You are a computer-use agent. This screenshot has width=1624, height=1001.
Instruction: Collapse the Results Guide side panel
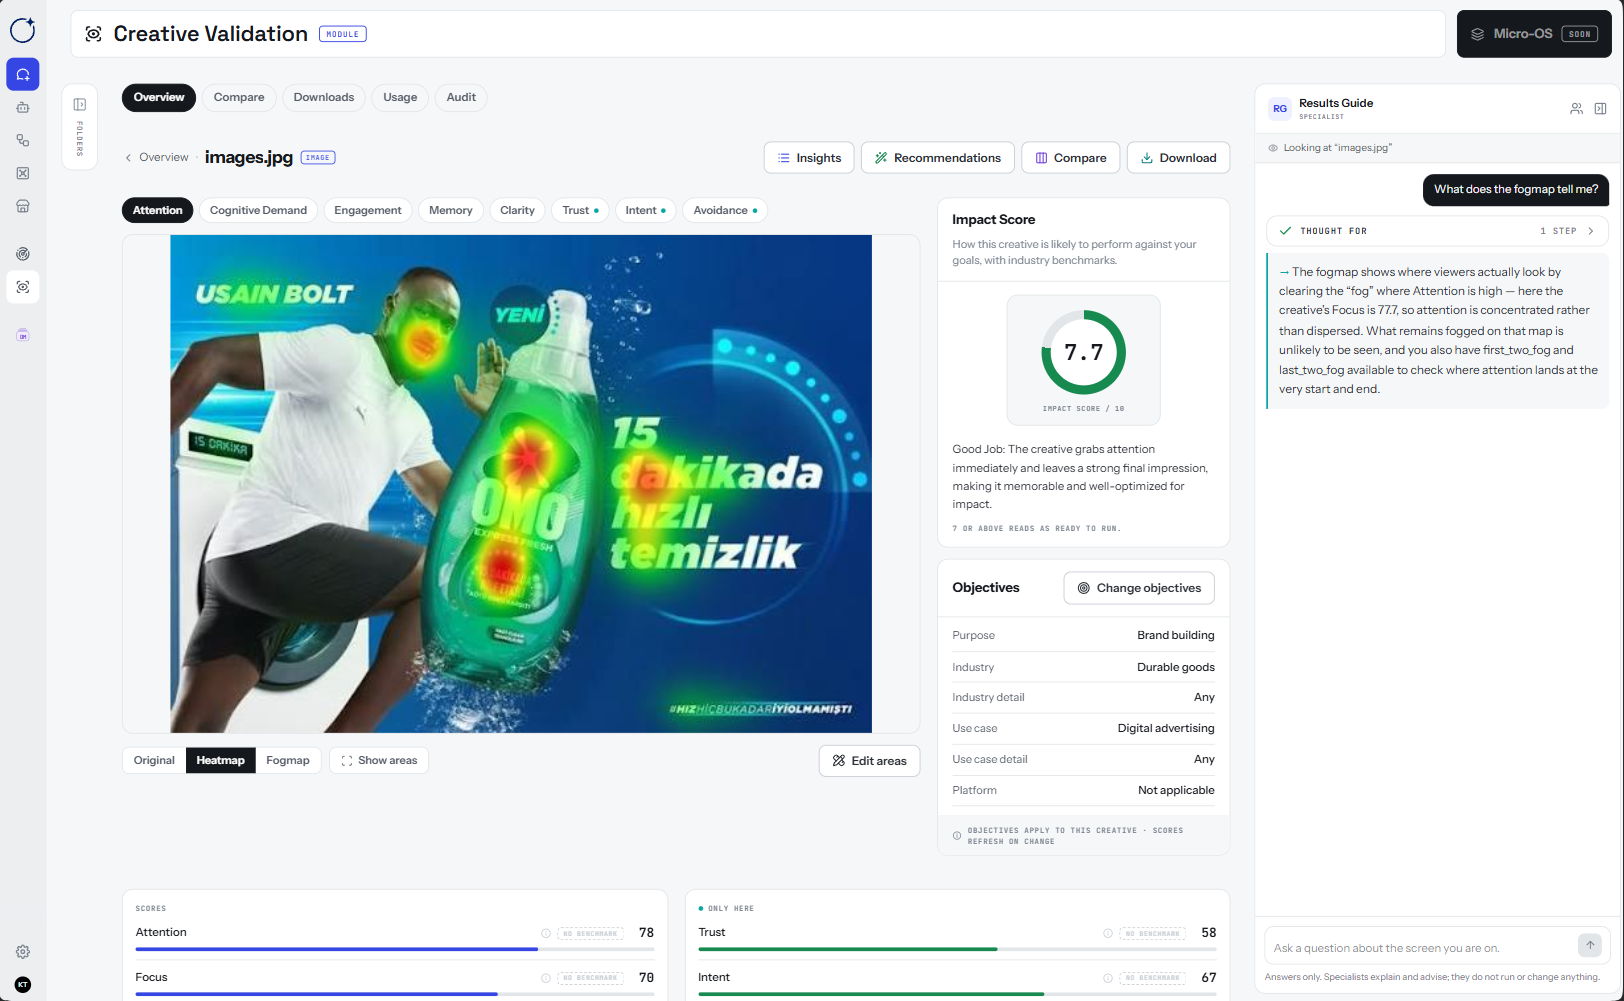click(x=1600, y=109)
